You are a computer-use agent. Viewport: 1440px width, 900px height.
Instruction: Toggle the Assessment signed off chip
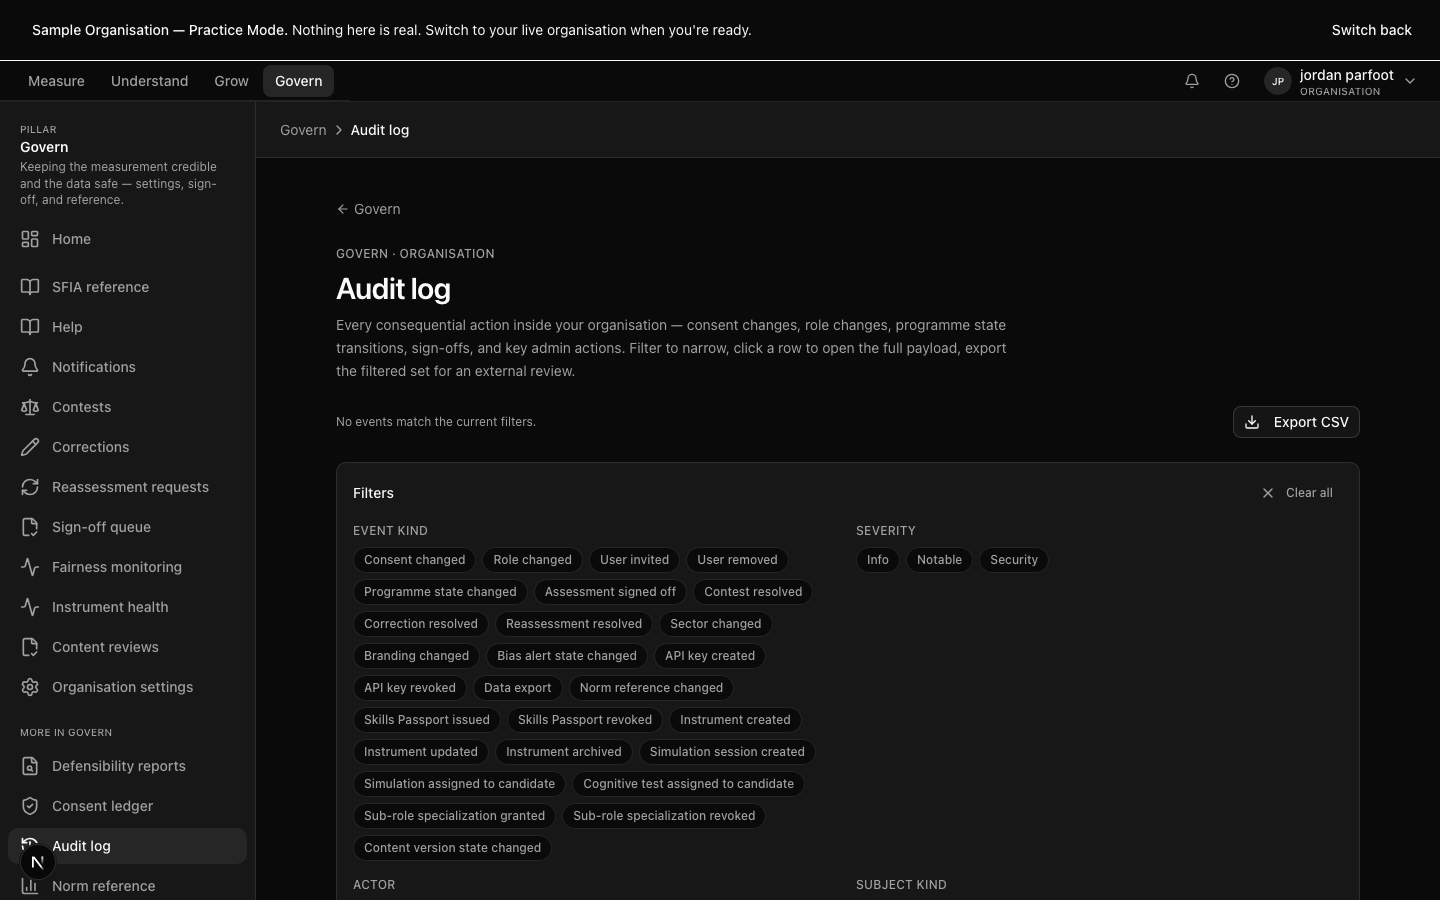click(x=610, y=592)
